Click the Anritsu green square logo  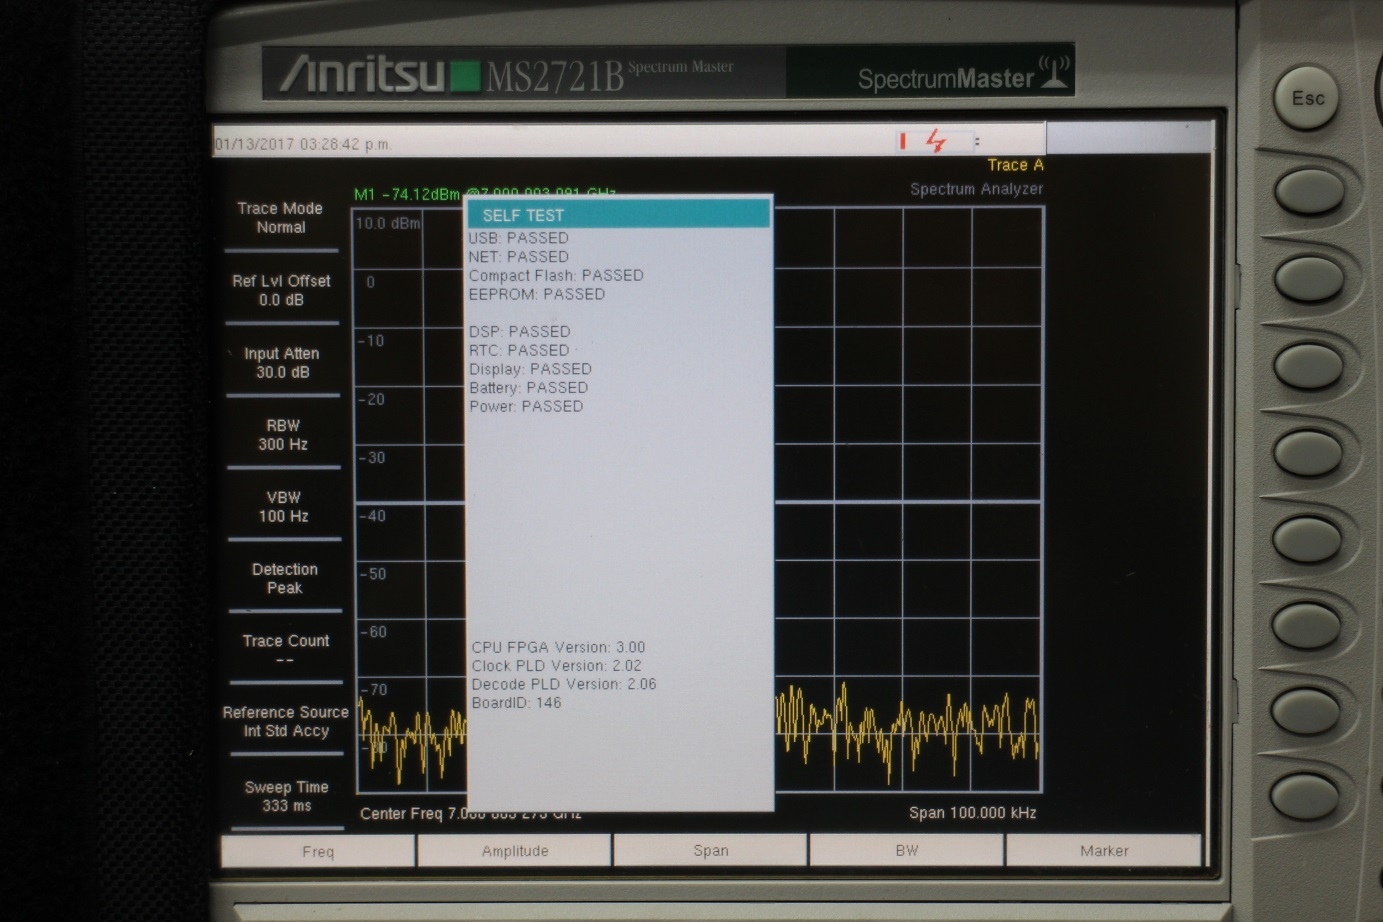point(465,77)
